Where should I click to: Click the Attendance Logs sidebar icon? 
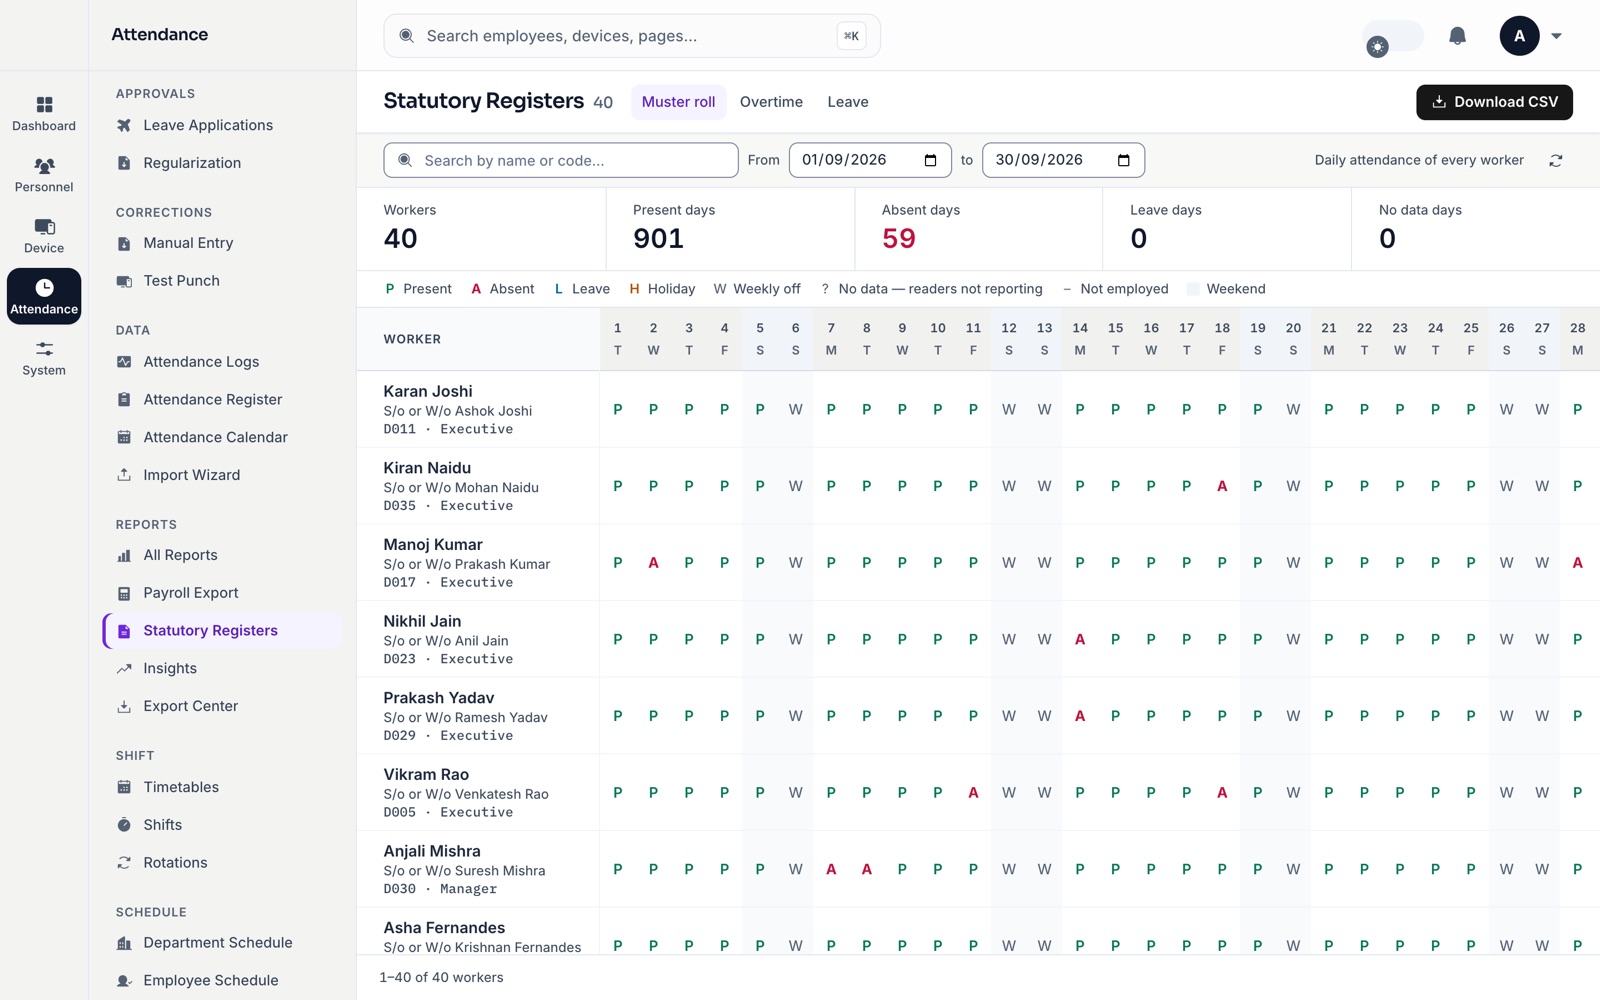124,362
